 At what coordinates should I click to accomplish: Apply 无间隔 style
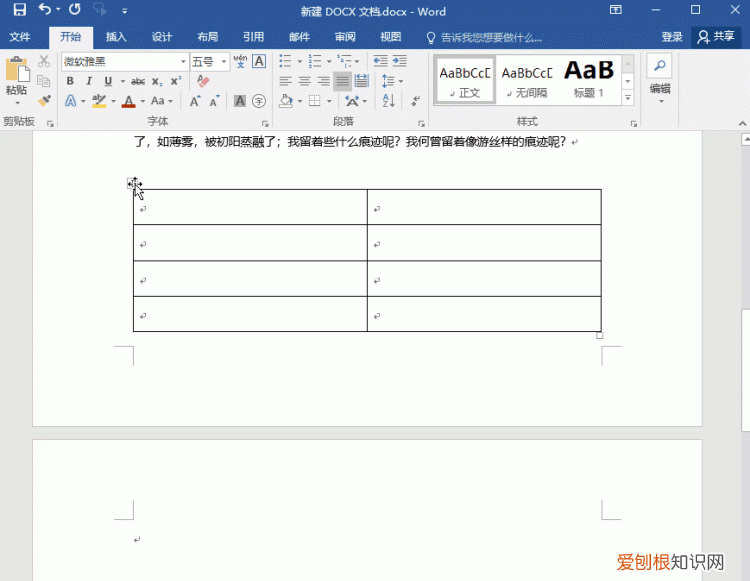click(527, 80)
